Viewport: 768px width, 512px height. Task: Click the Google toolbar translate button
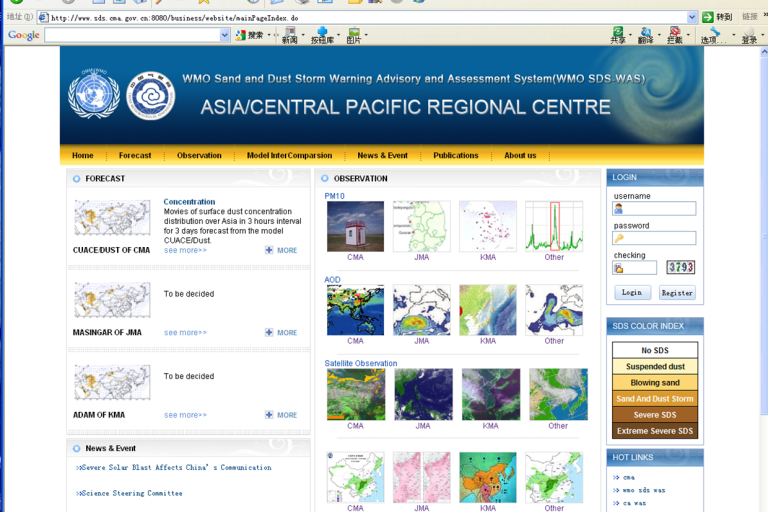click(x=646, y=35)
